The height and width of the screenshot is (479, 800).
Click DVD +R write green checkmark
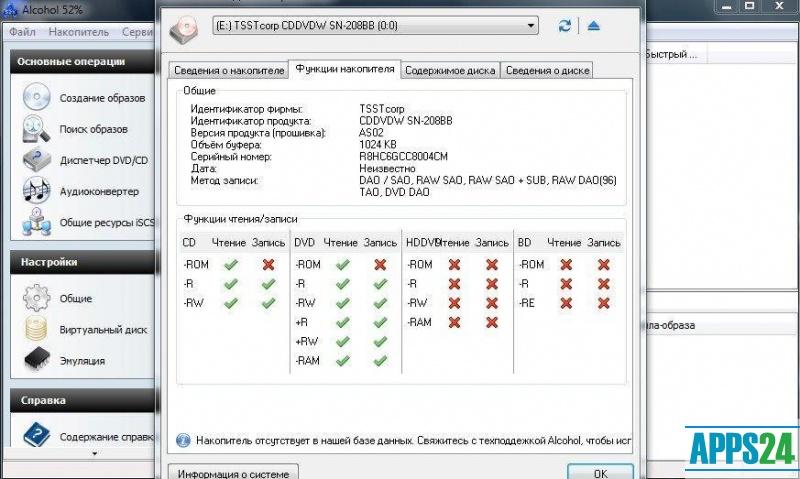380,322
